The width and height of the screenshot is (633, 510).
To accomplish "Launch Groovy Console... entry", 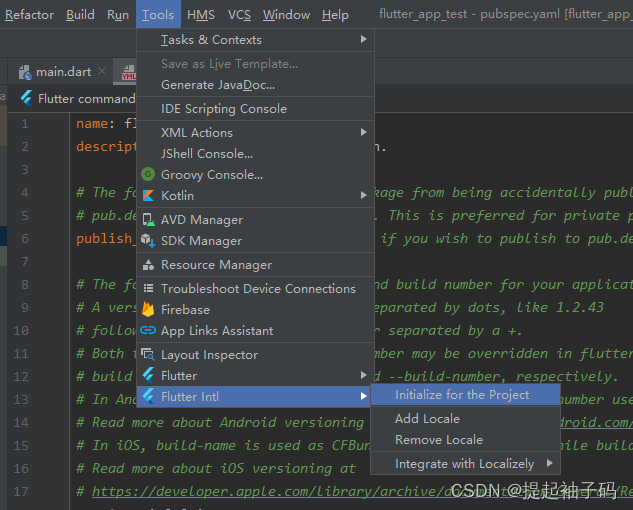I will 256,174.
